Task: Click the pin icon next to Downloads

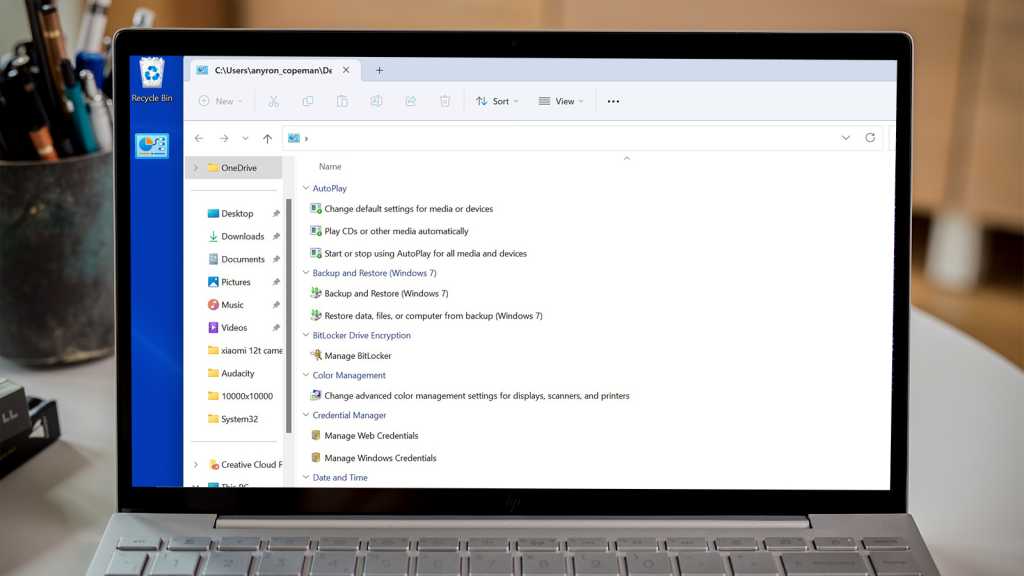Action: 276,236
